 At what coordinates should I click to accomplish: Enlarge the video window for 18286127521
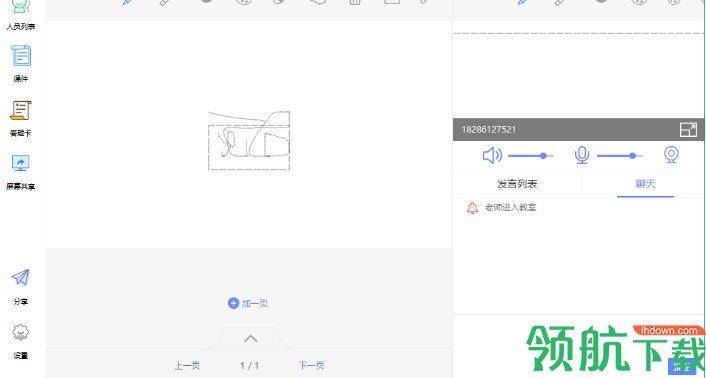tap(688, 130)
